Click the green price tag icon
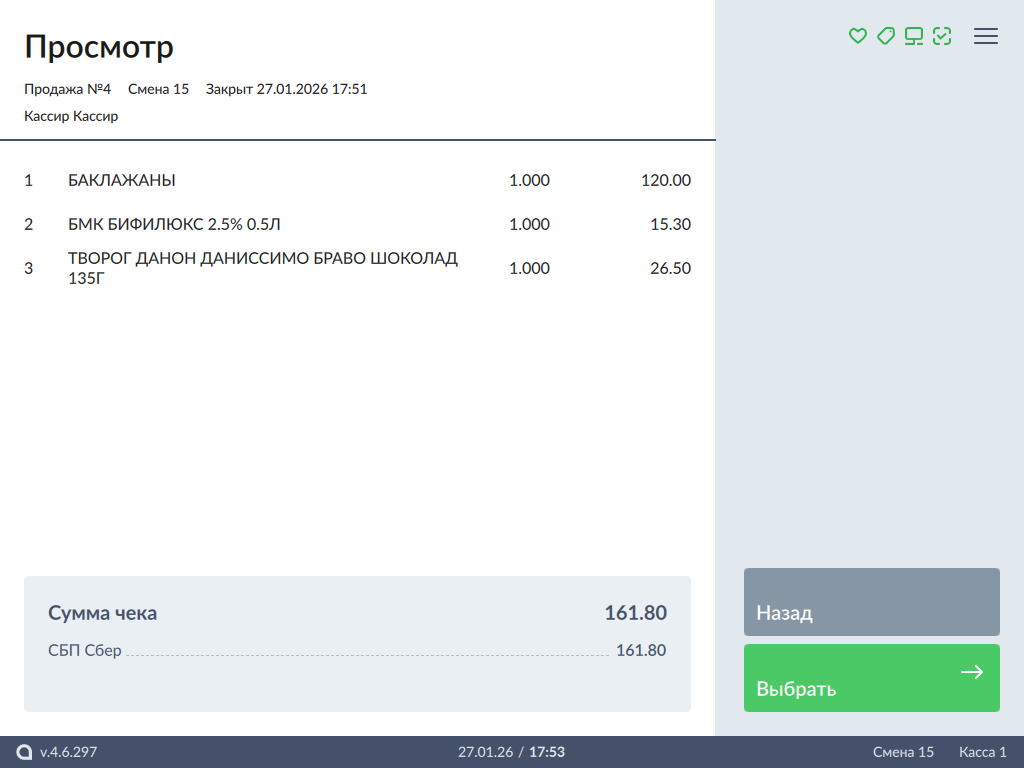 [x=885, y=36]
